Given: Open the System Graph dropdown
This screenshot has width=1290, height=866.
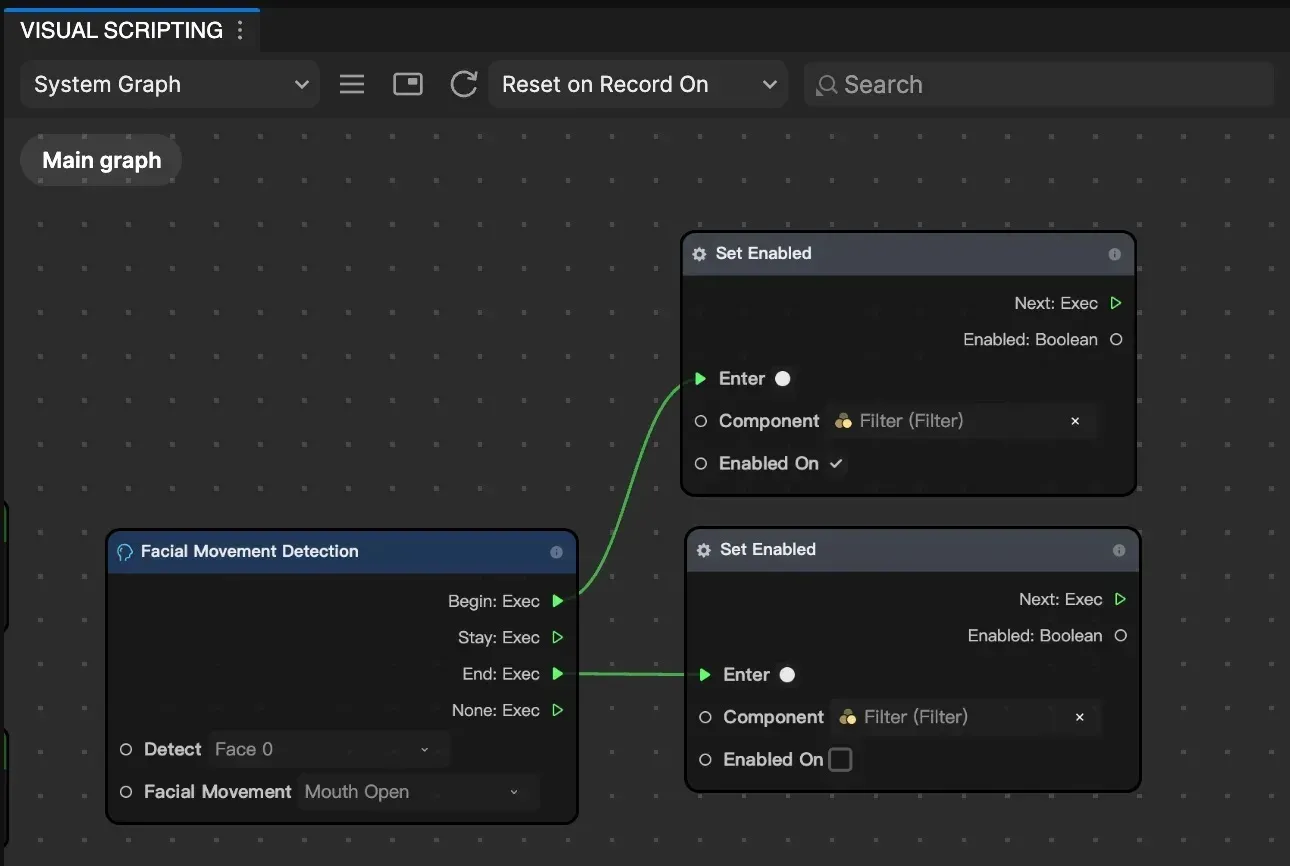Looking at the screenshot, I should 170,84.
